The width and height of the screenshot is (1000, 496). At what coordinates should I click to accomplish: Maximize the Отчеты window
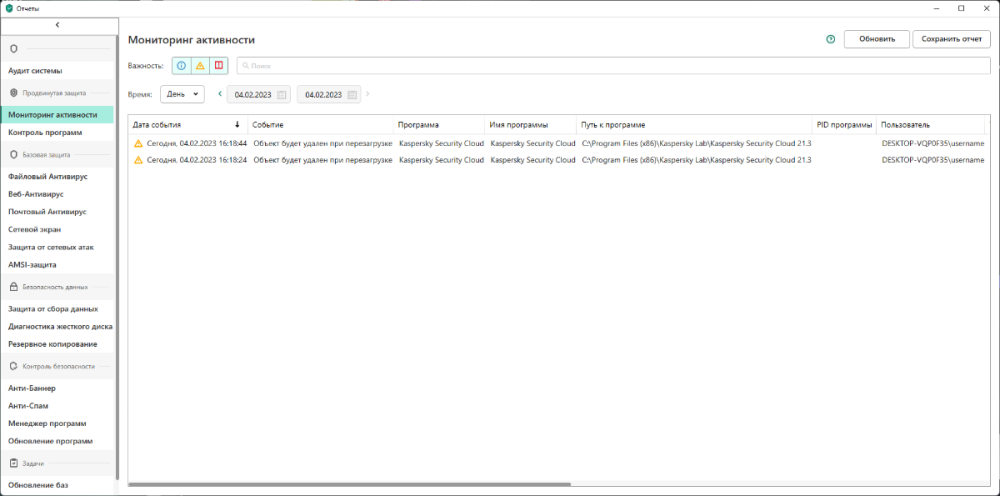[x=960, y=8]
